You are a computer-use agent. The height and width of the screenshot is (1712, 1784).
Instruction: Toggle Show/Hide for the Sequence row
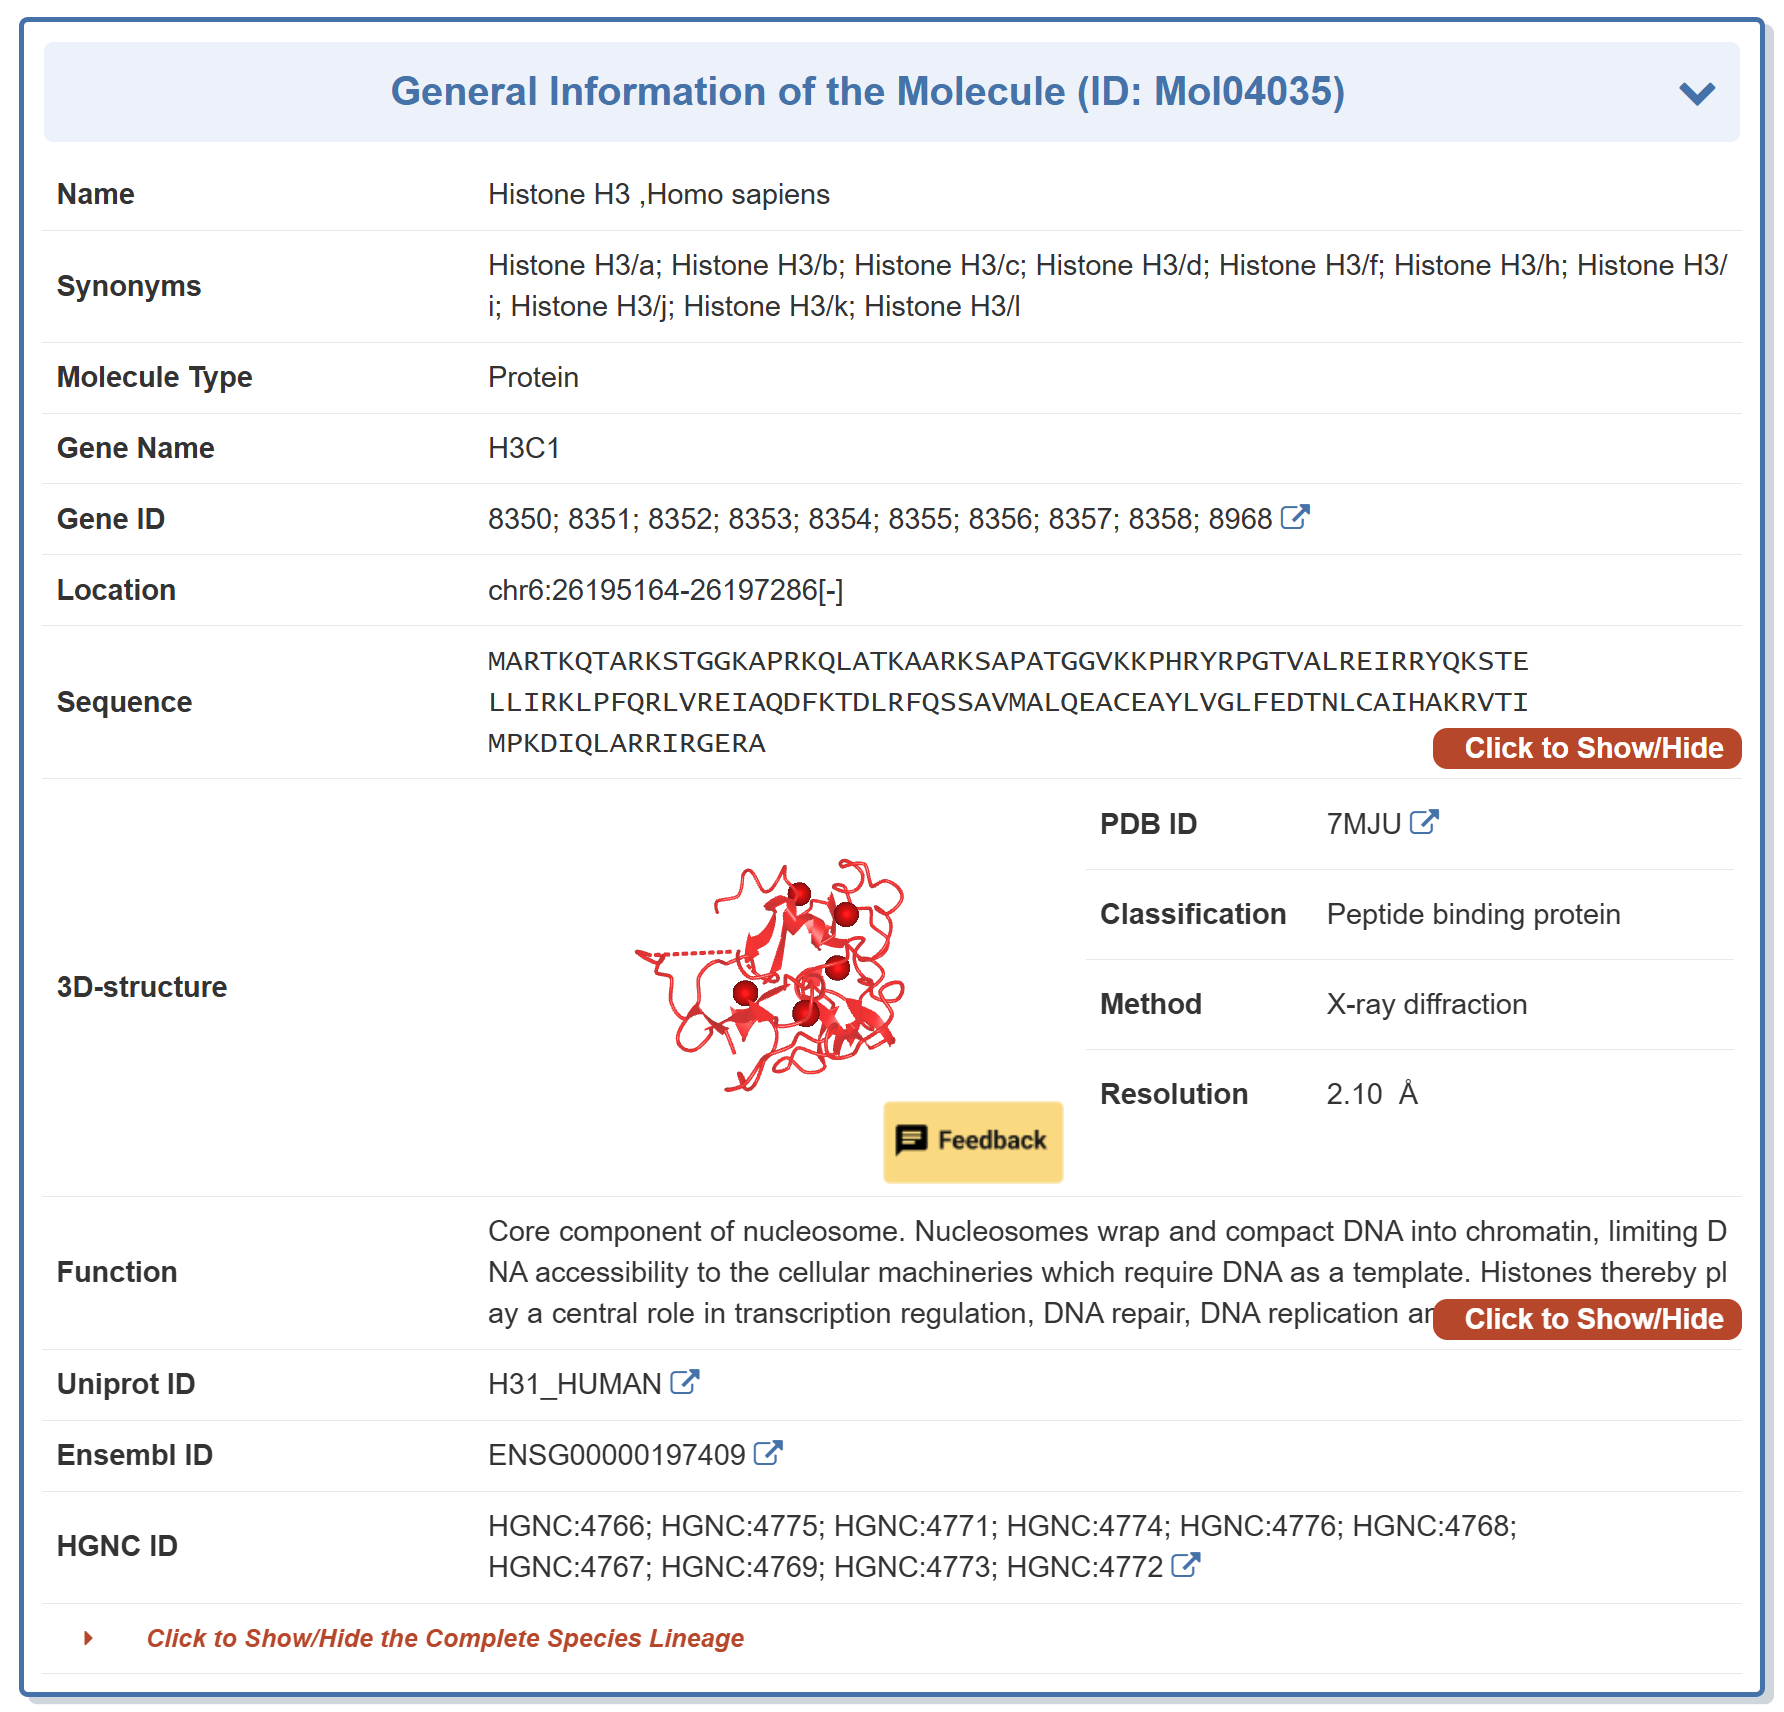coord(1586,748)
